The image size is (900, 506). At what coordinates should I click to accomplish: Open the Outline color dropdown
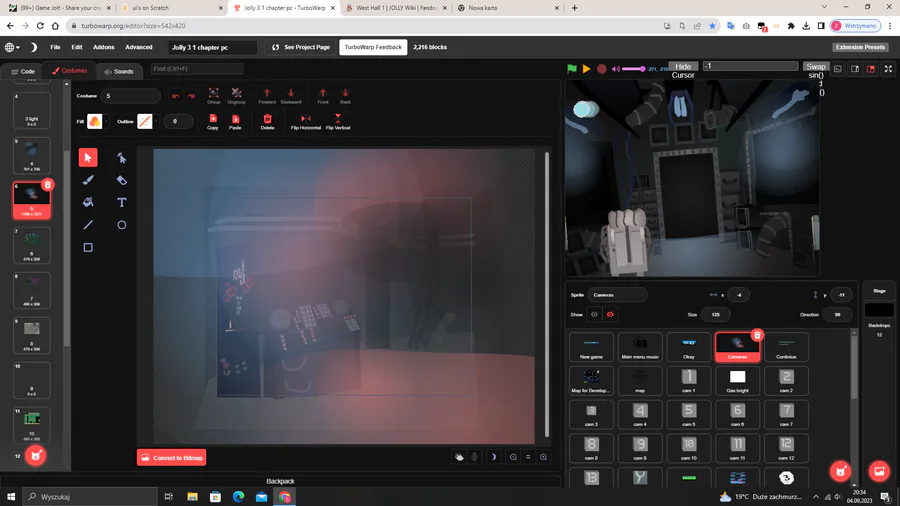pyautogui.click(x=147, y=122)
